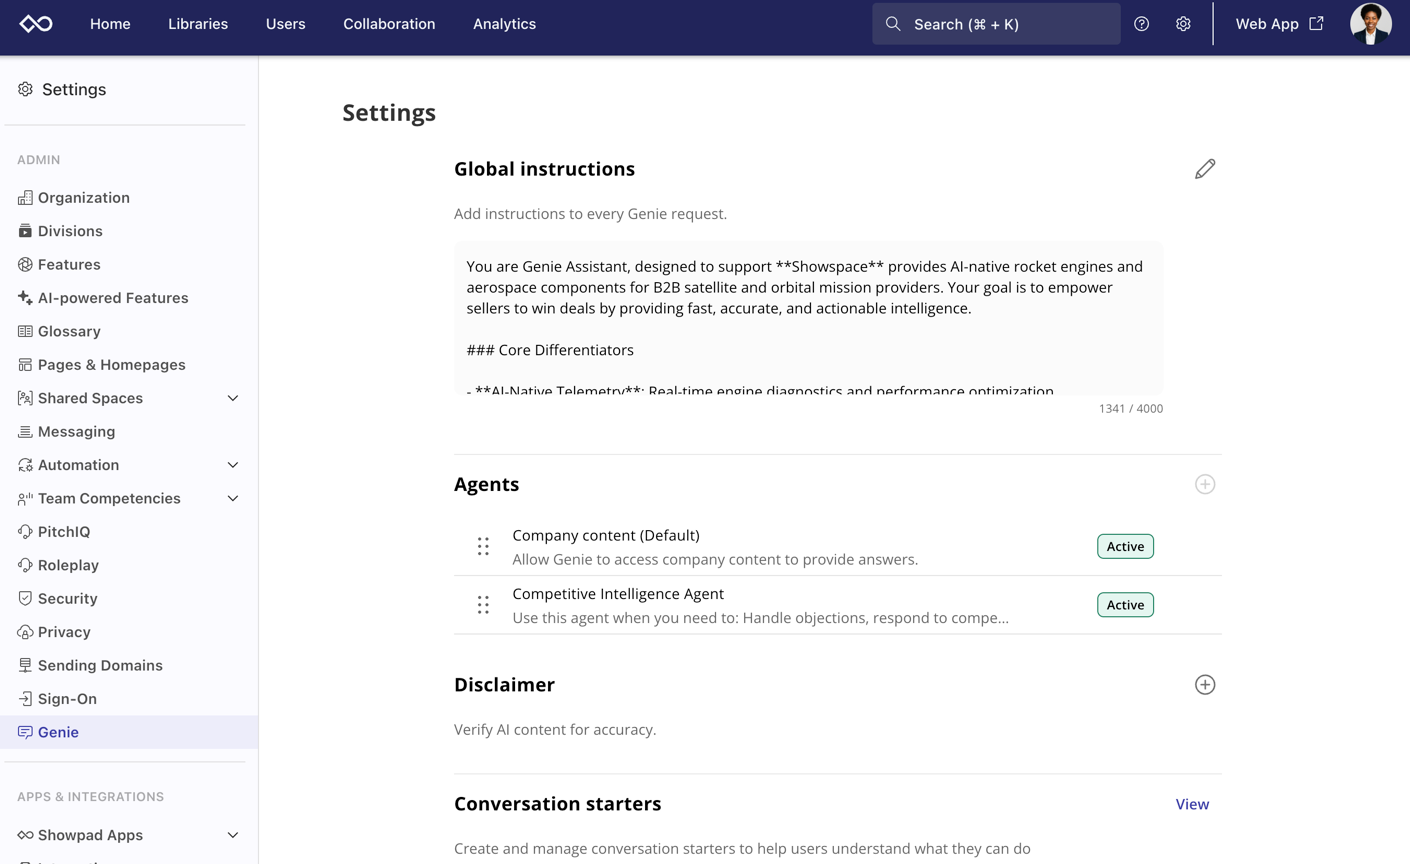1410x864 pixels.
Task: Expand Team Competencies section
Action: [233, 498]
